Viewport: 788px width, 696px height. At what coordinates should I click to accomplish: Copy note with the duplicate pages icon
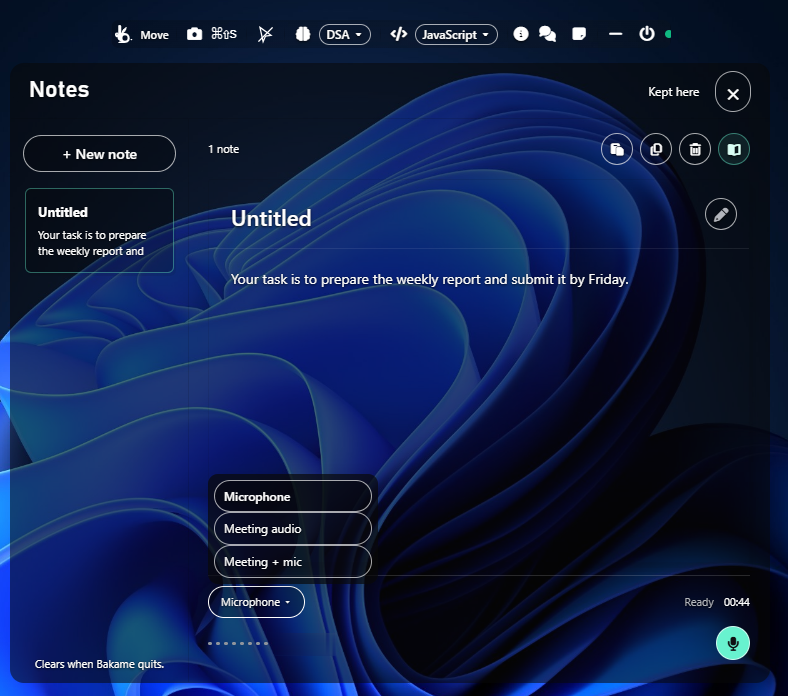tap(656, 149)
